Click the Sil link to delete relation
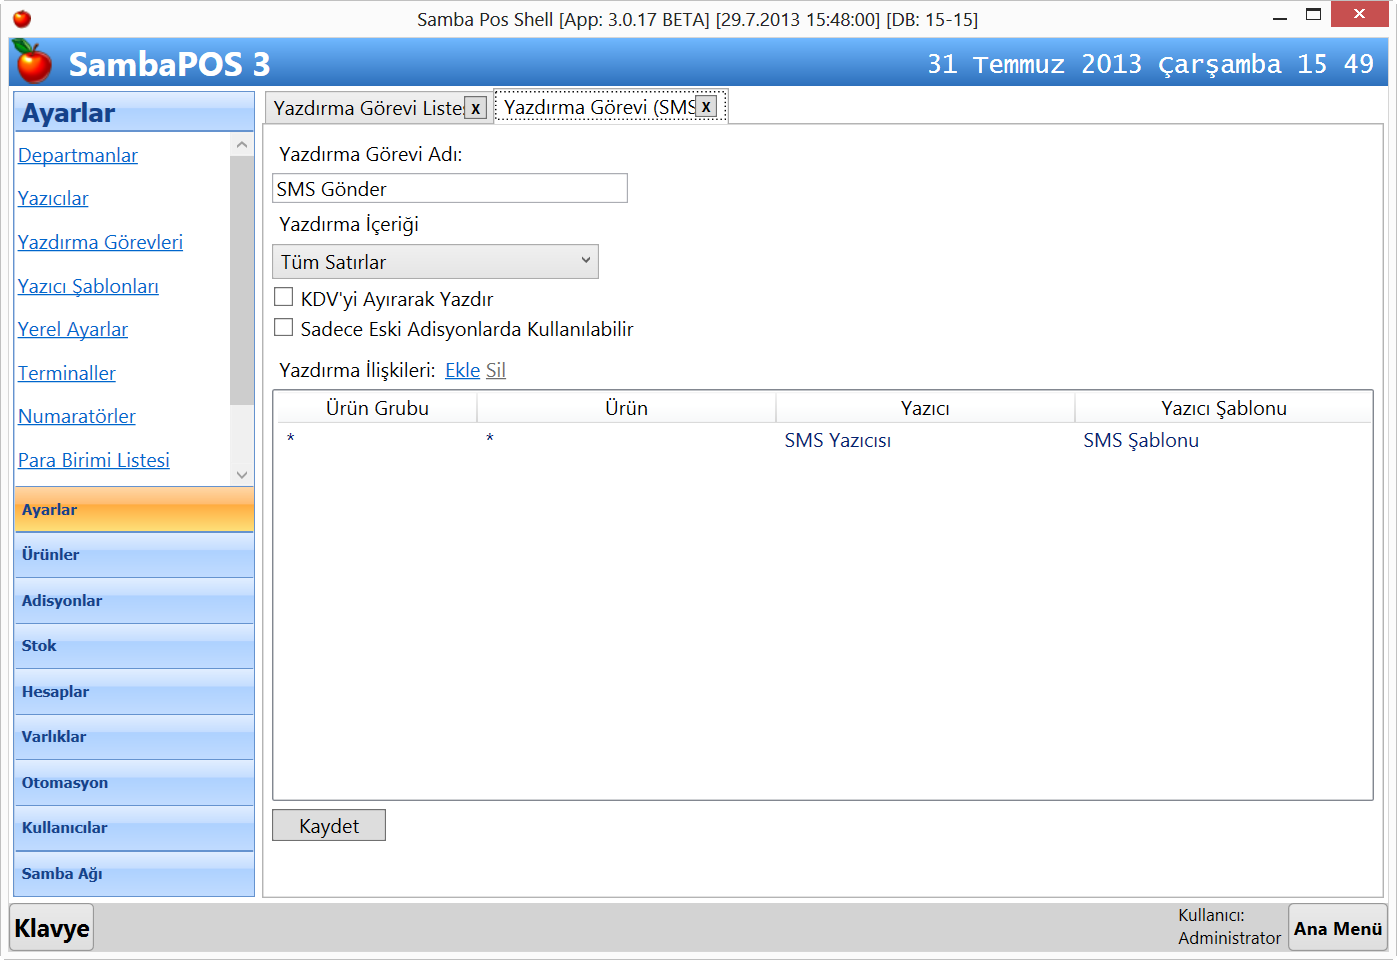Screen dimensions: 1397x960 pos(495,370)
